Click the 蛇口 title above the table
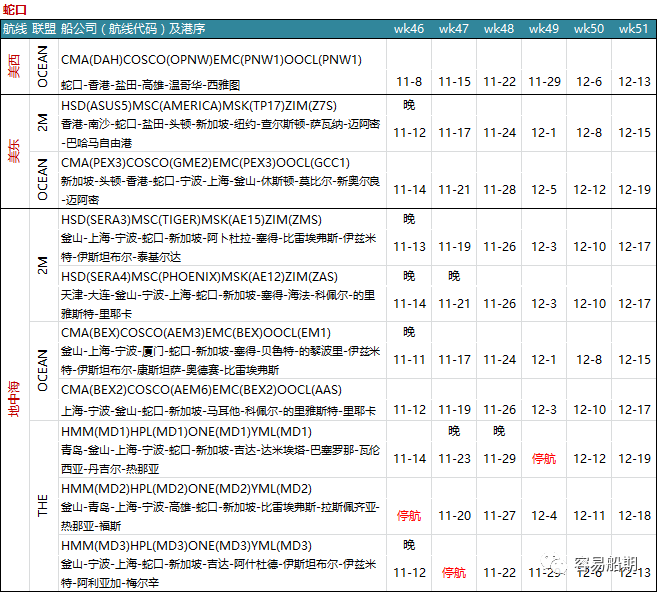The height and width of the screenshot is (593, 658). (x=15, y=9)
